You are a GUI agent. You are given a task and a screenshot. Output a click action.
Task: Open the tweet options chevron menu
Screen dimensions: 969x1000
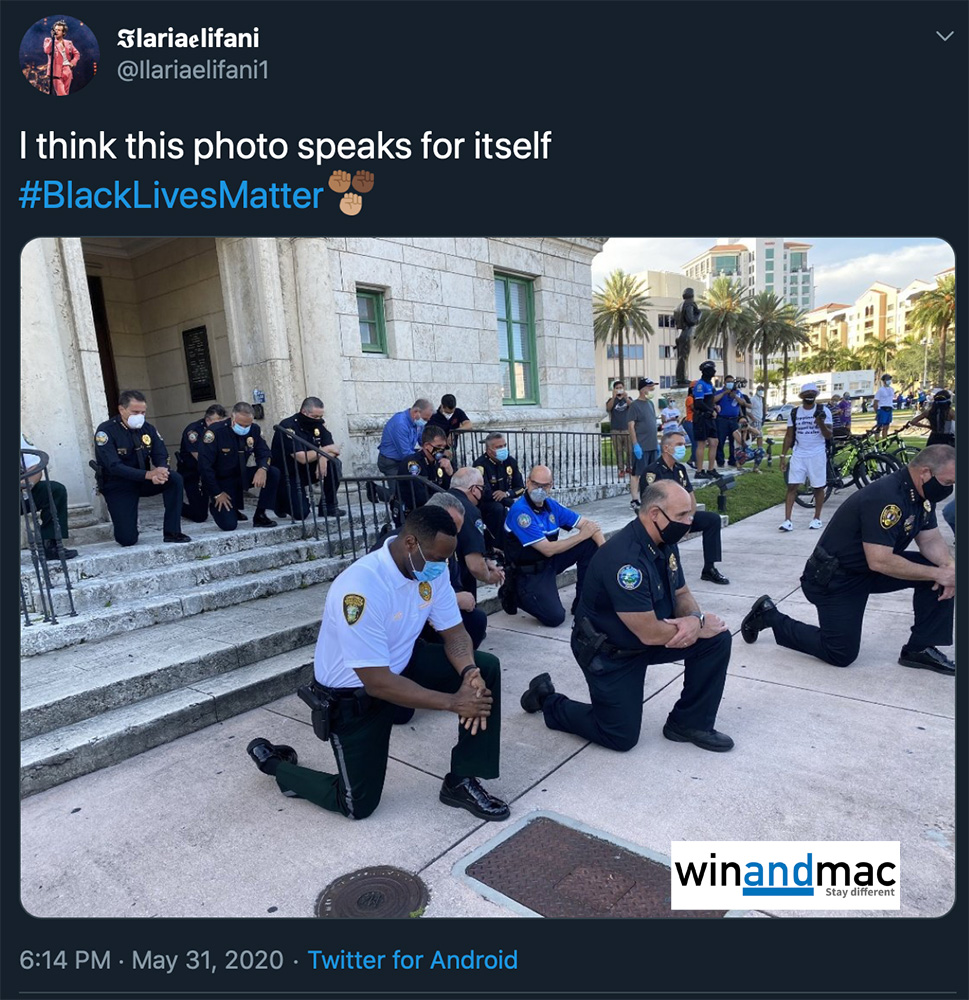point(944,36)
